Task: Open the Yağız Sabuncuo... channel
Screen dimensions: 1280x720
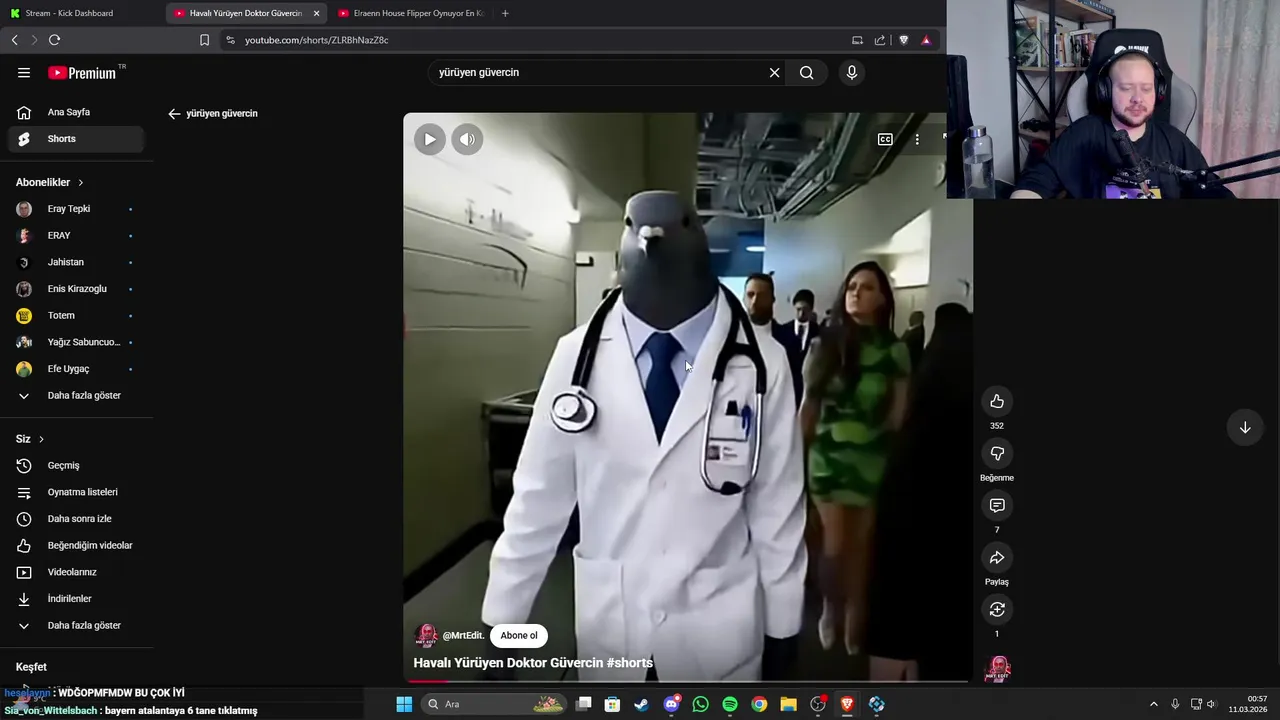Action: click(x=75, y=342)
